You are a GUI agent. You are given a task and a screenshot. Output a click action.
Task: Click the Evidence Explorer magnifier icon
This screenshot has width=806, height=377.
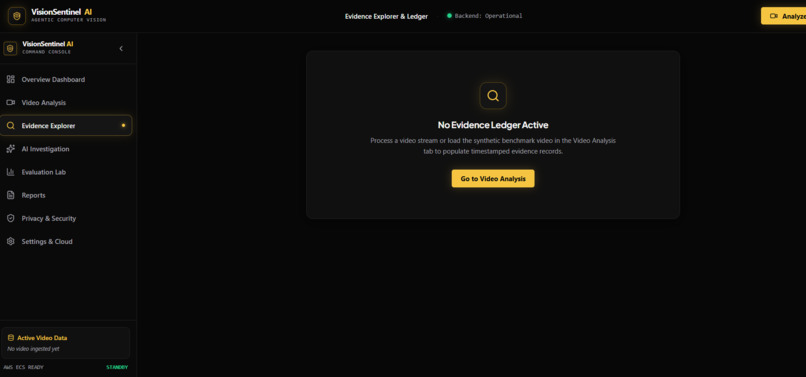point(10,125)
